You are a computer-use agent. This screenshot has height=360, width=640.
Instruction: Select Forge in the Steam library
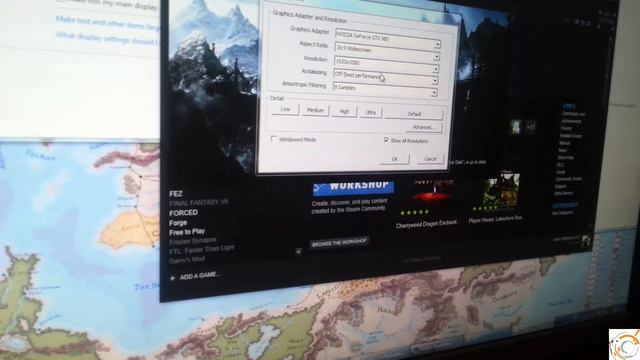(178, 223)
